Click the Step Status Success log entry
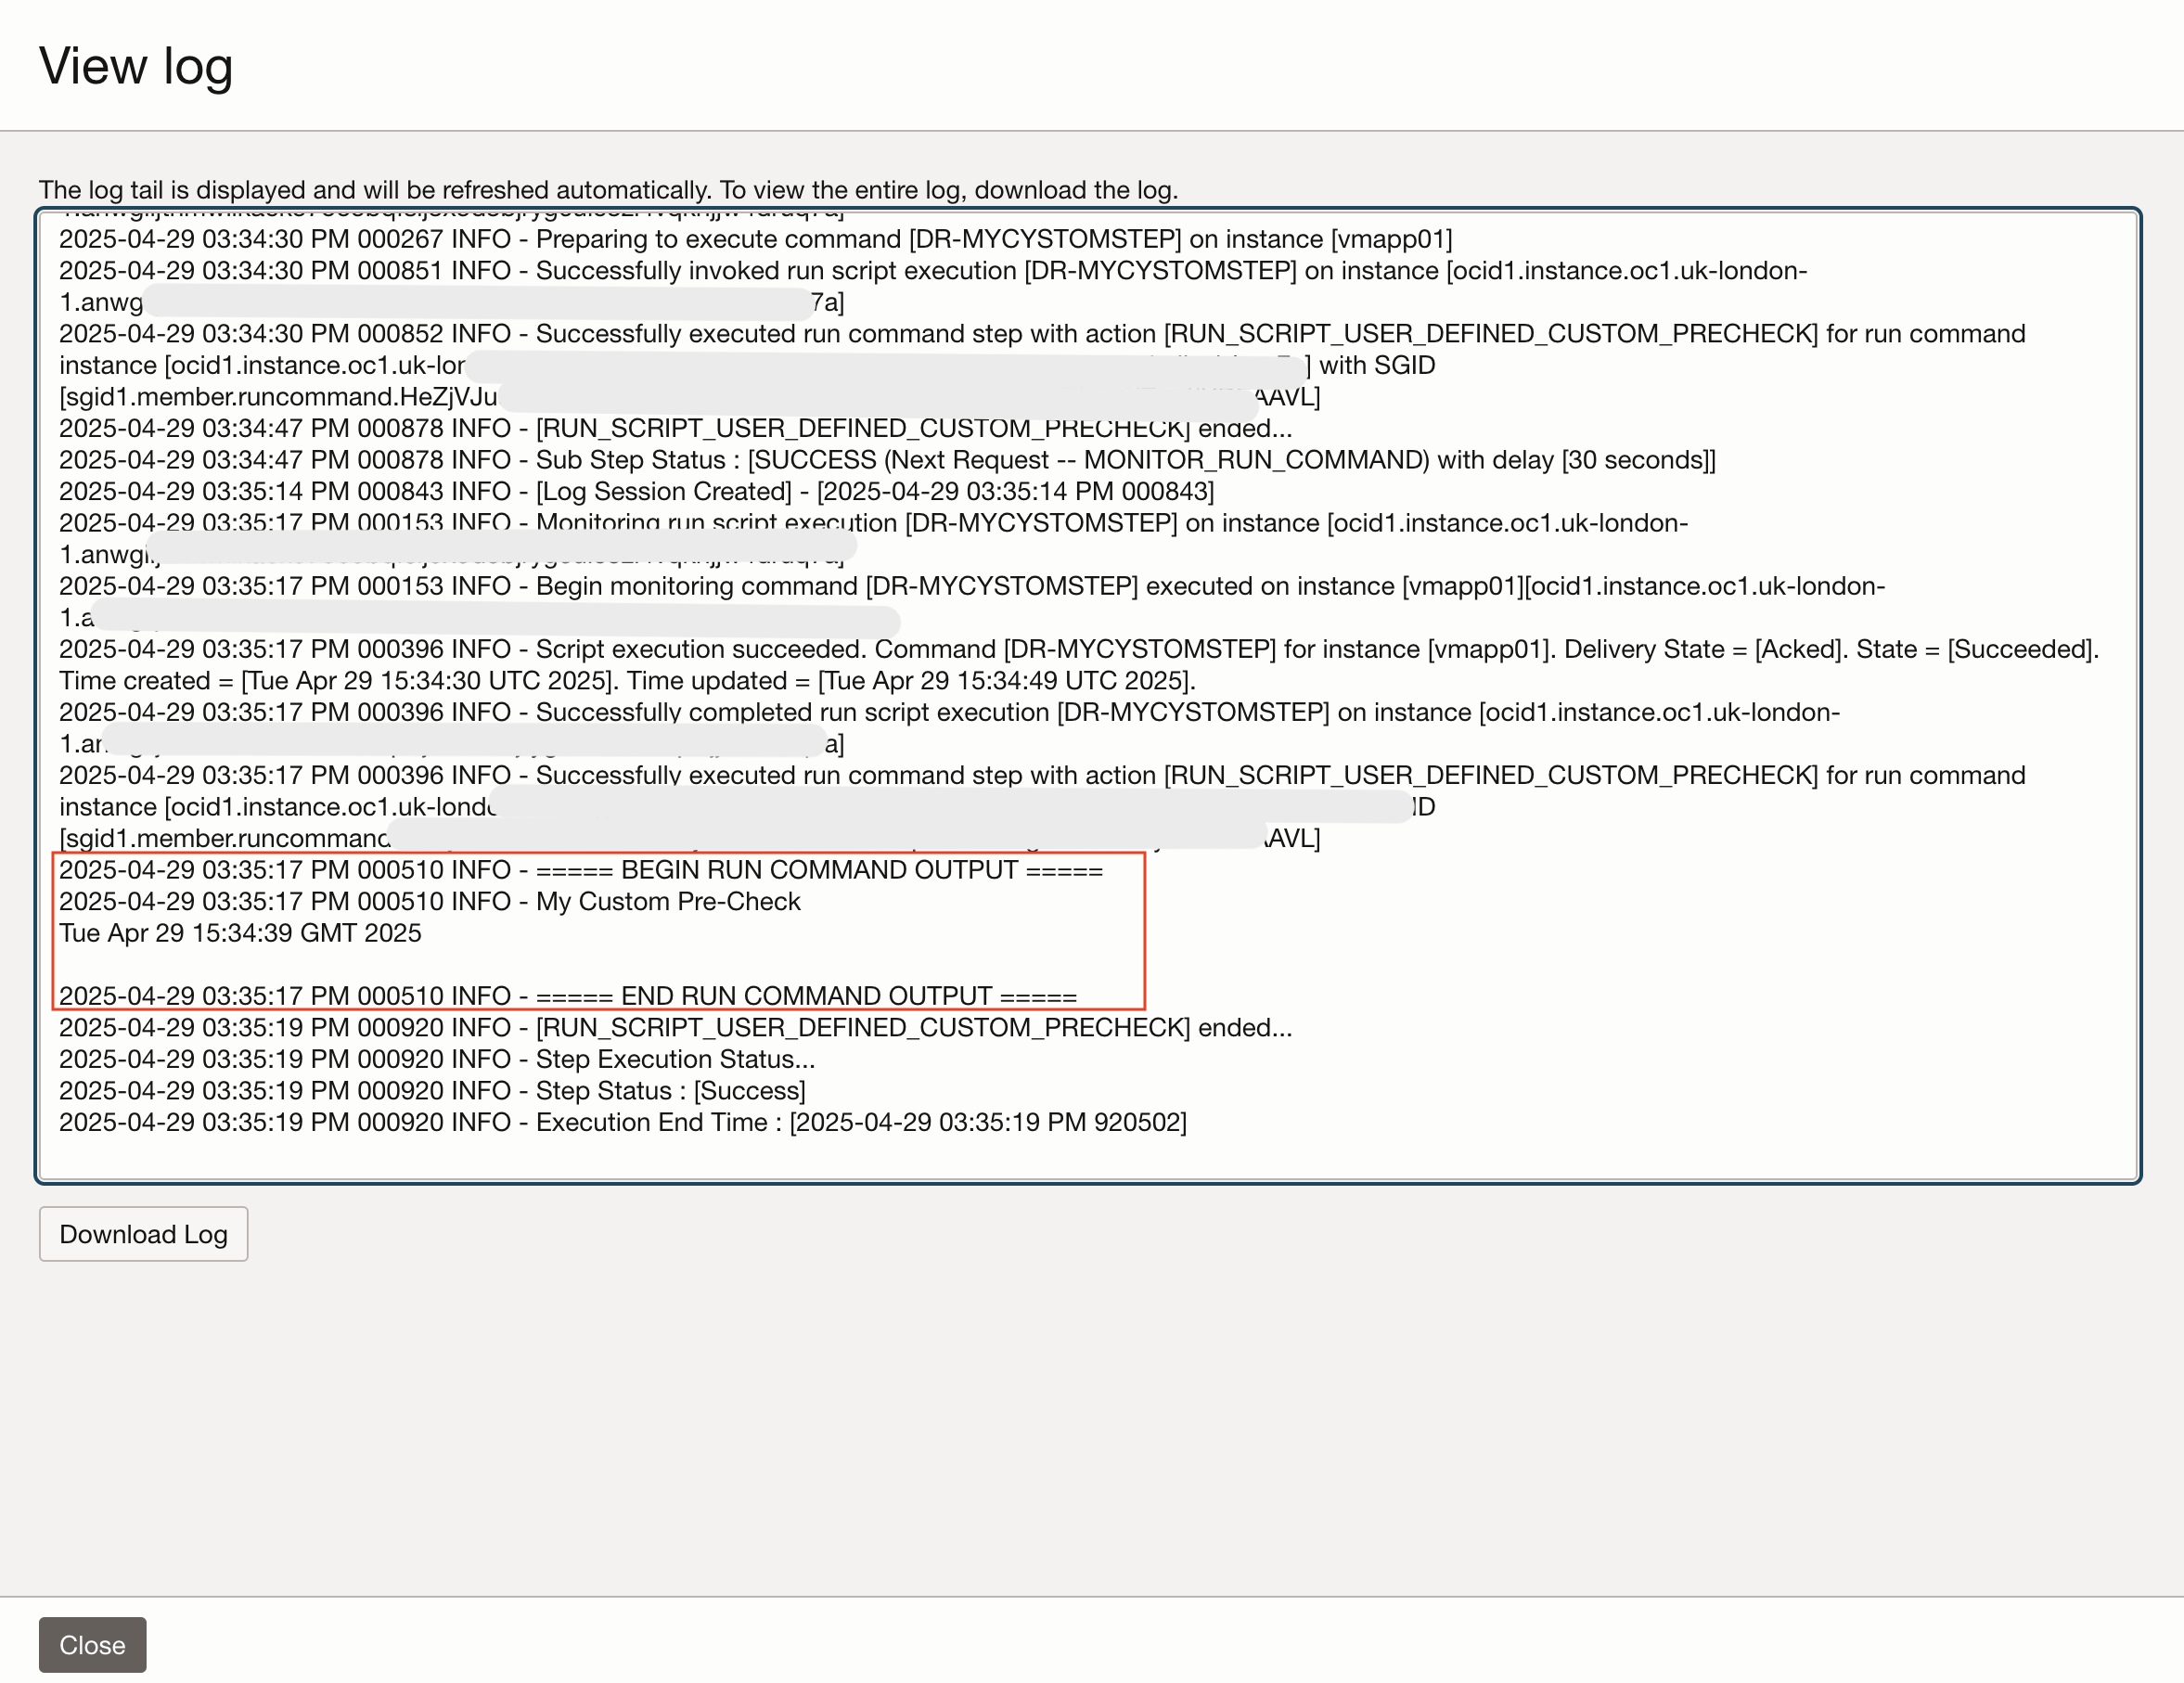The height and width of the screenshot is (1683, 2184). click(x=430, y=1090)
